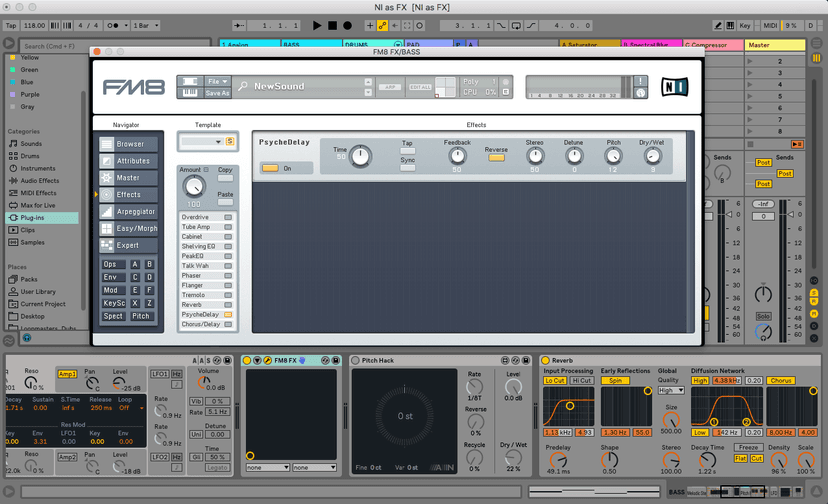The image size is (828, 504).
Task: Enable the Tube Amp effect toggle
Action: [228, 227]
